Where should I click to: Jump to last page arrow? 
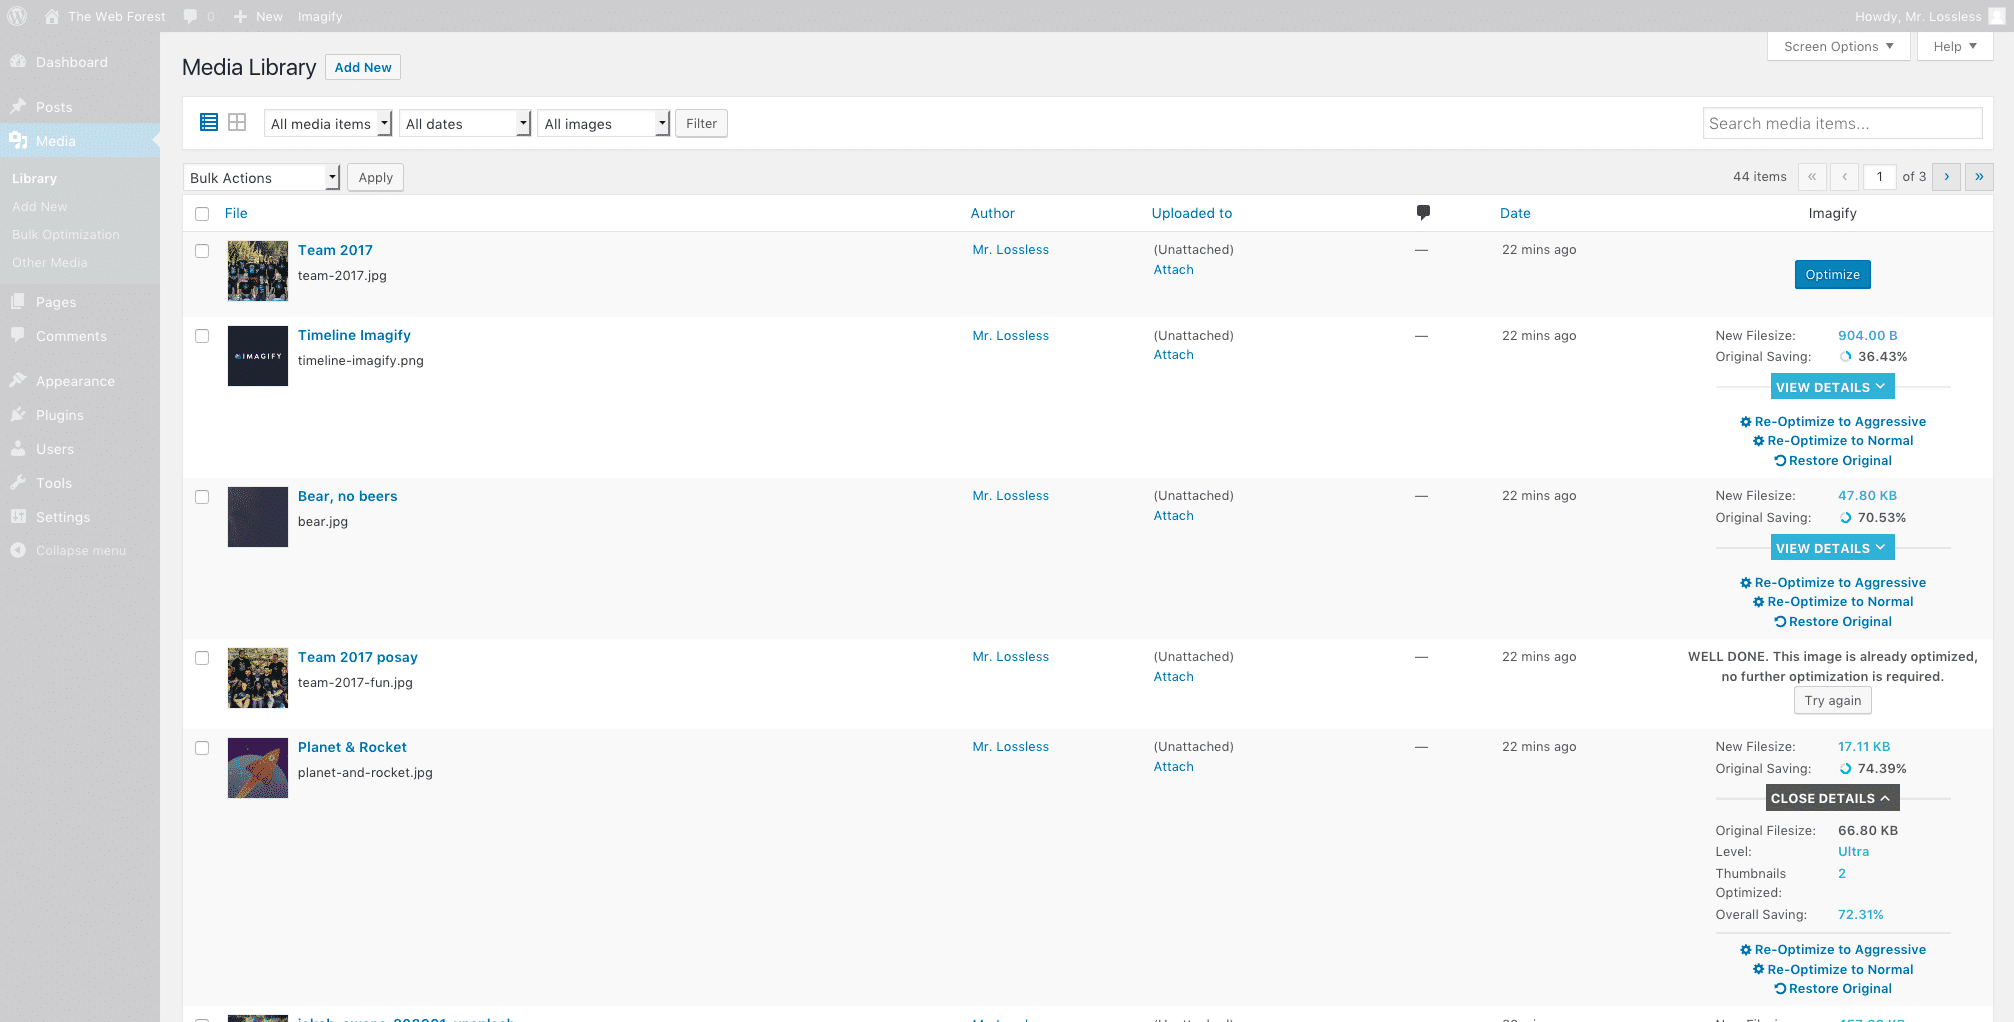[x=1979, y=177]
